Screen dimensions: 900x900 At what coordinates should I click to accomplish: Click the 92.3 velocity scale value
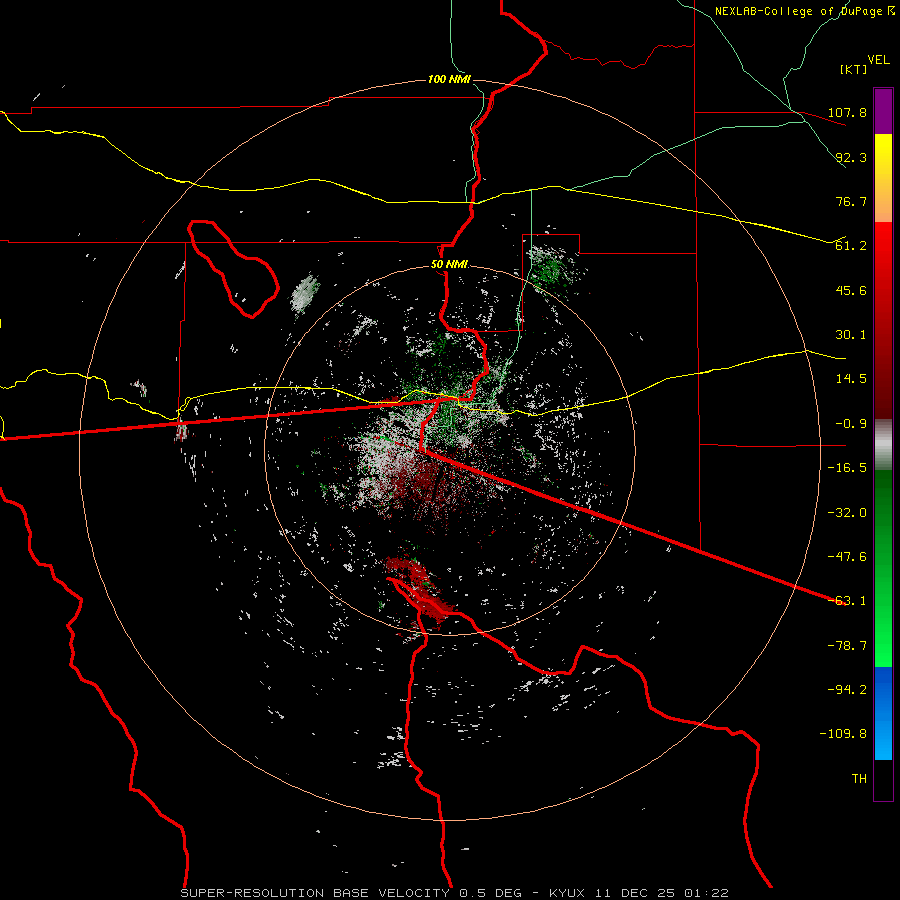(x=851, y=157)
